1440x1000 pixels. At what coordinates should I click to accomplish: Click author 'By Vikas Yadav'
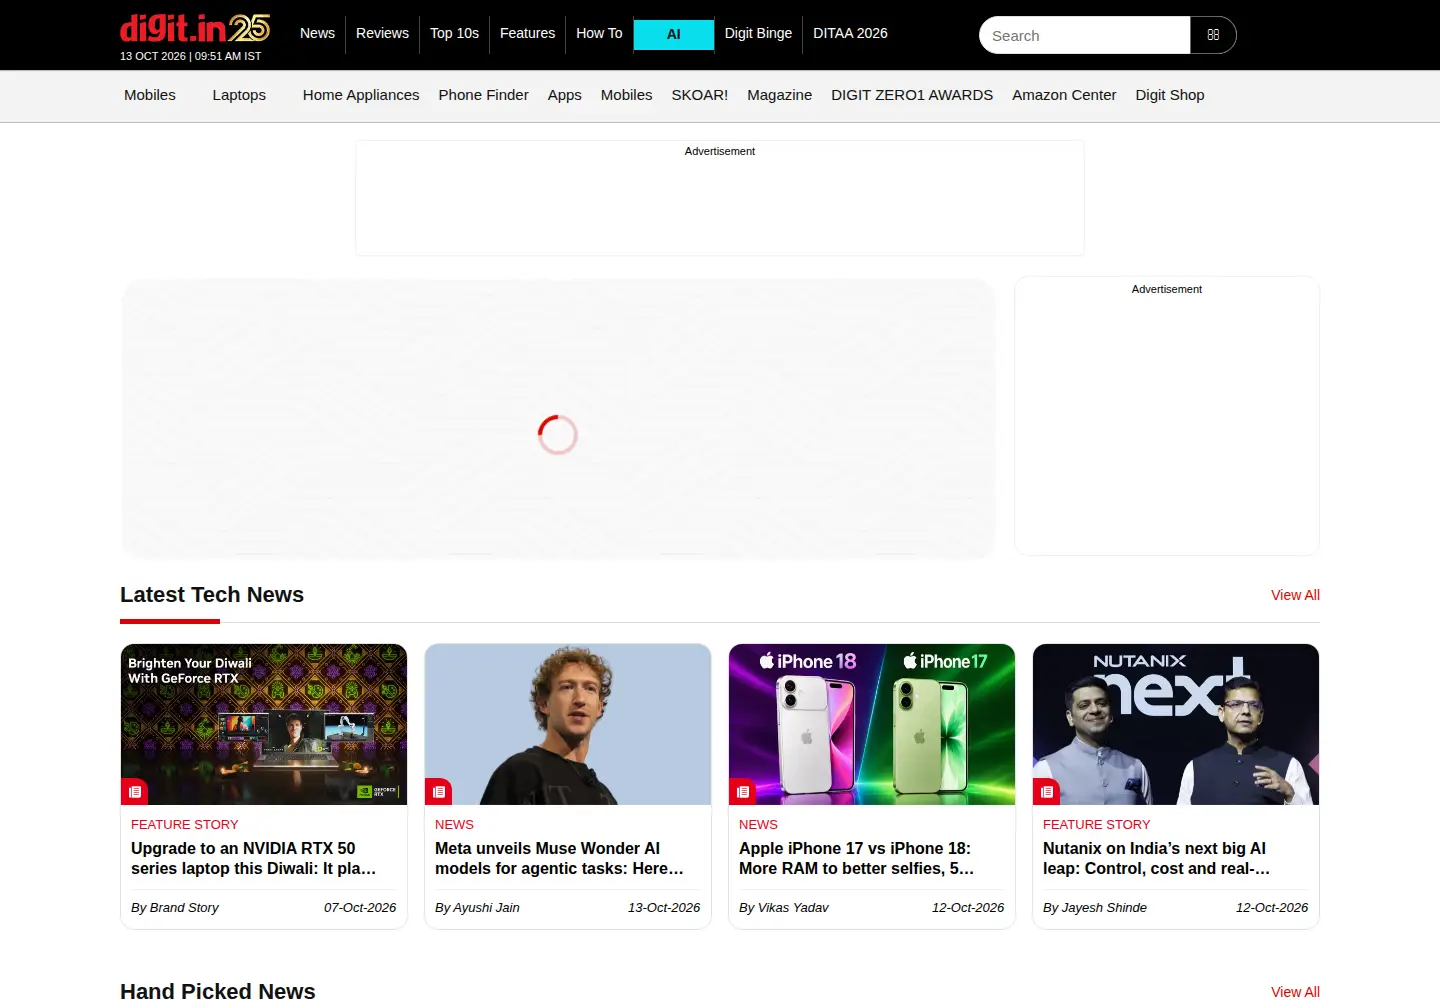[x=783, y=908]
